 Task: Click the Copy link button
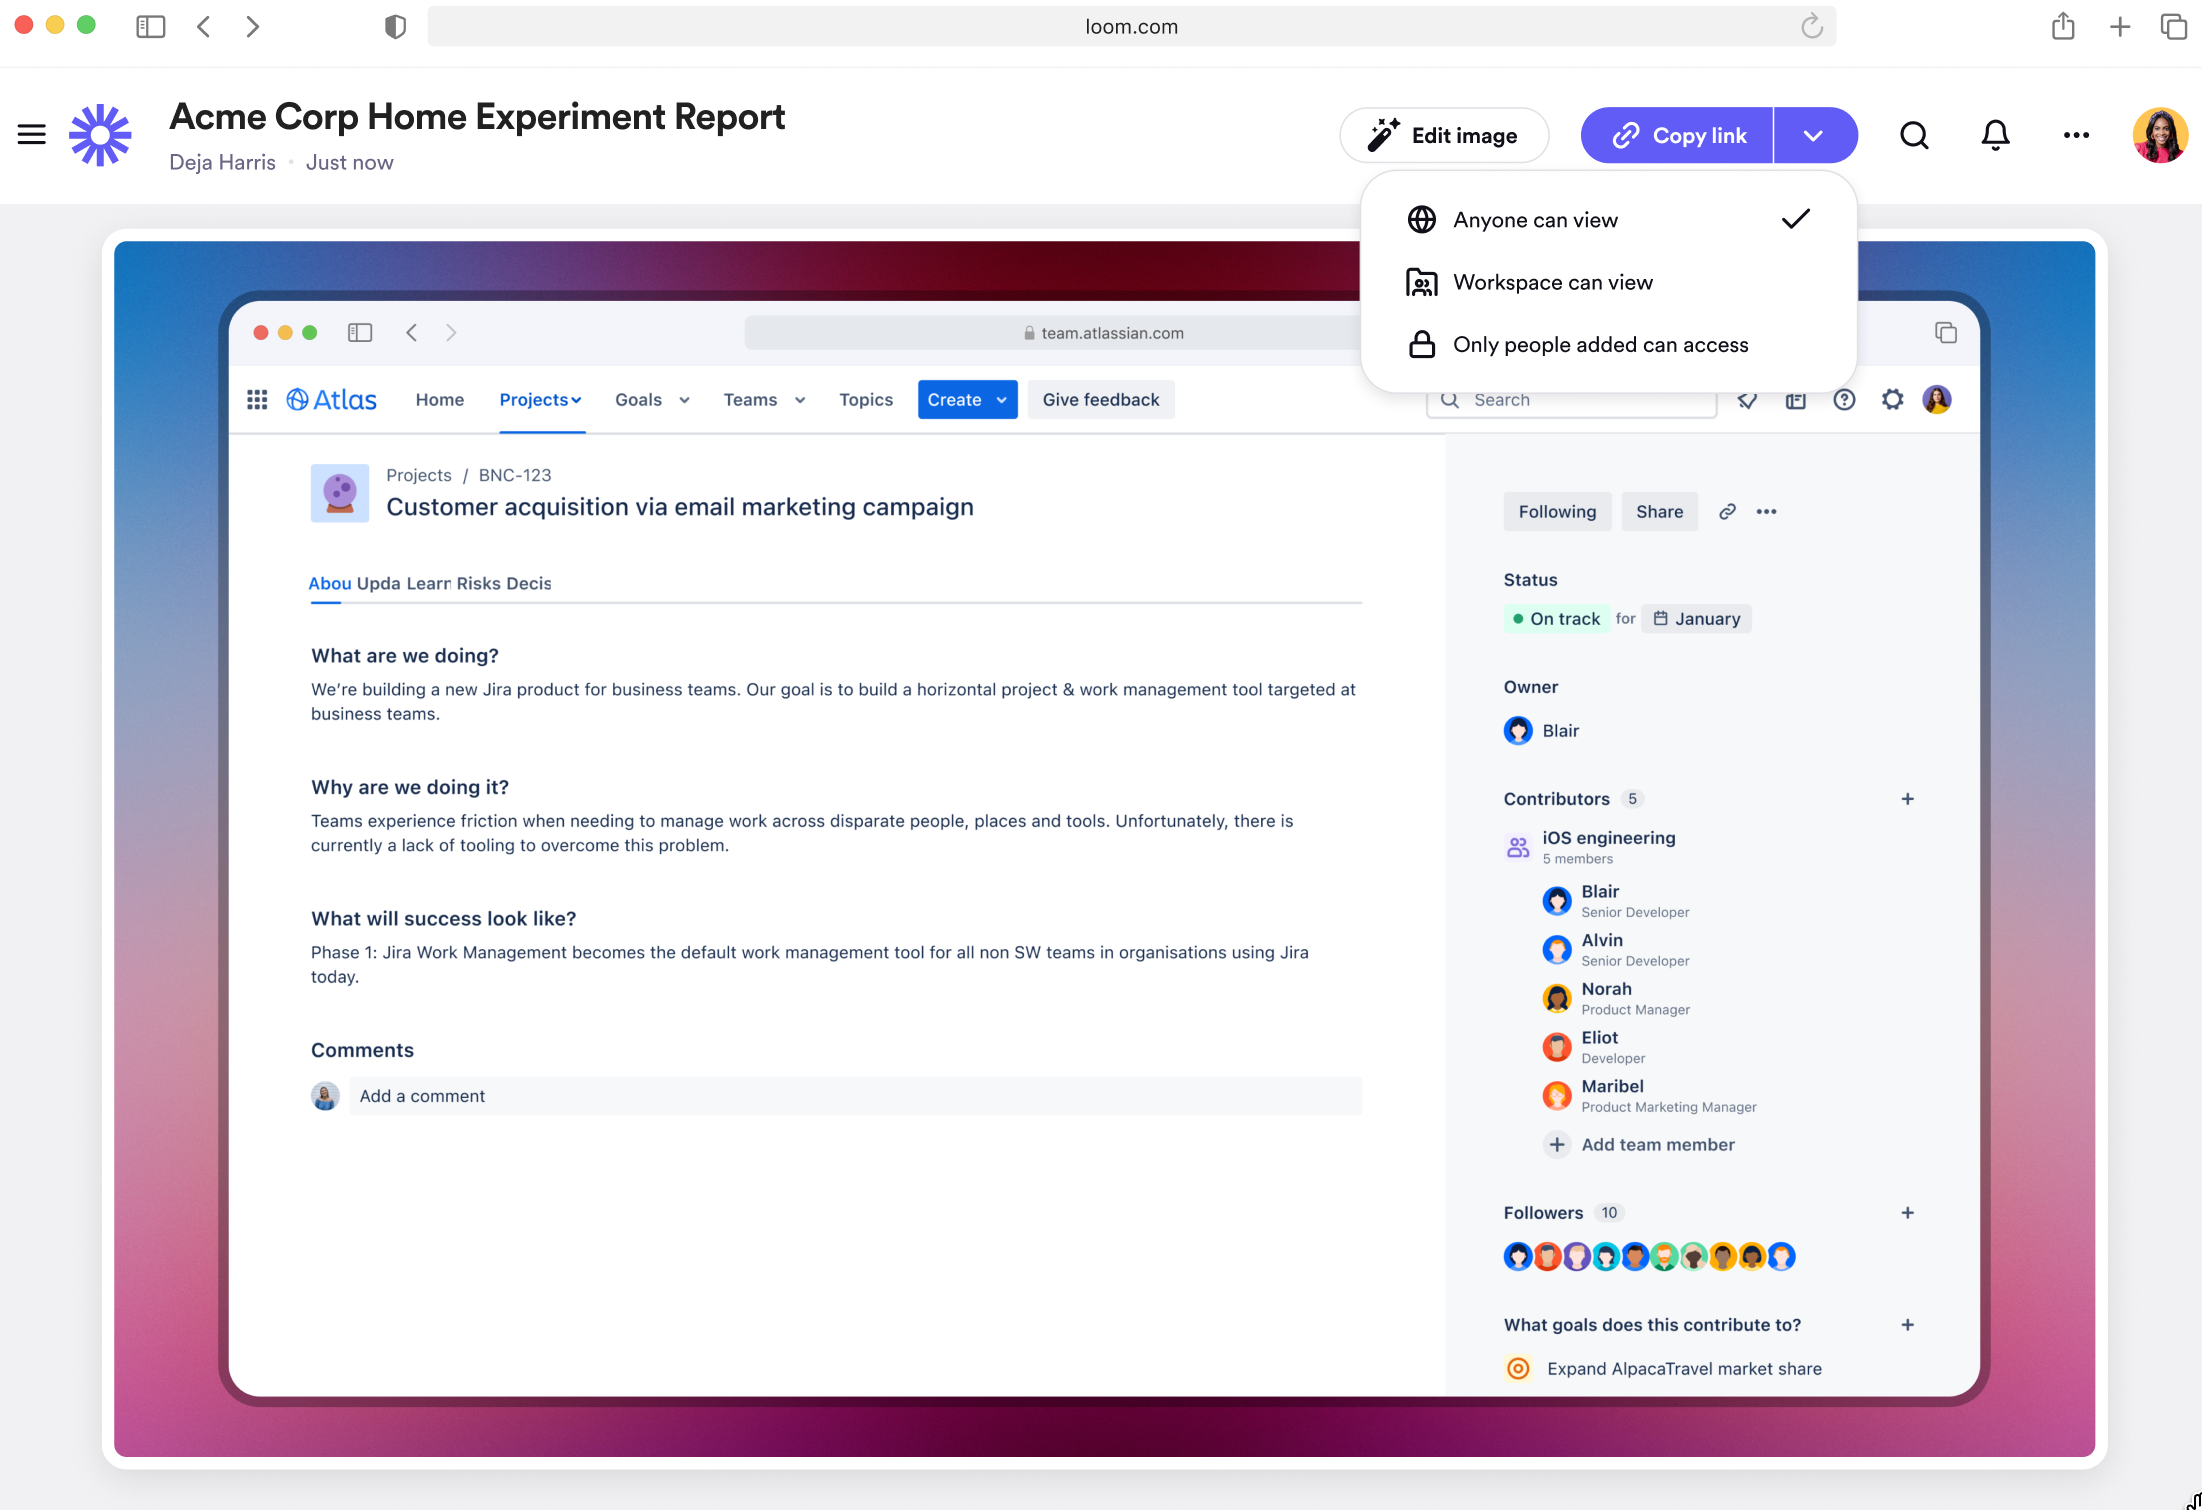click(1678, 135)
